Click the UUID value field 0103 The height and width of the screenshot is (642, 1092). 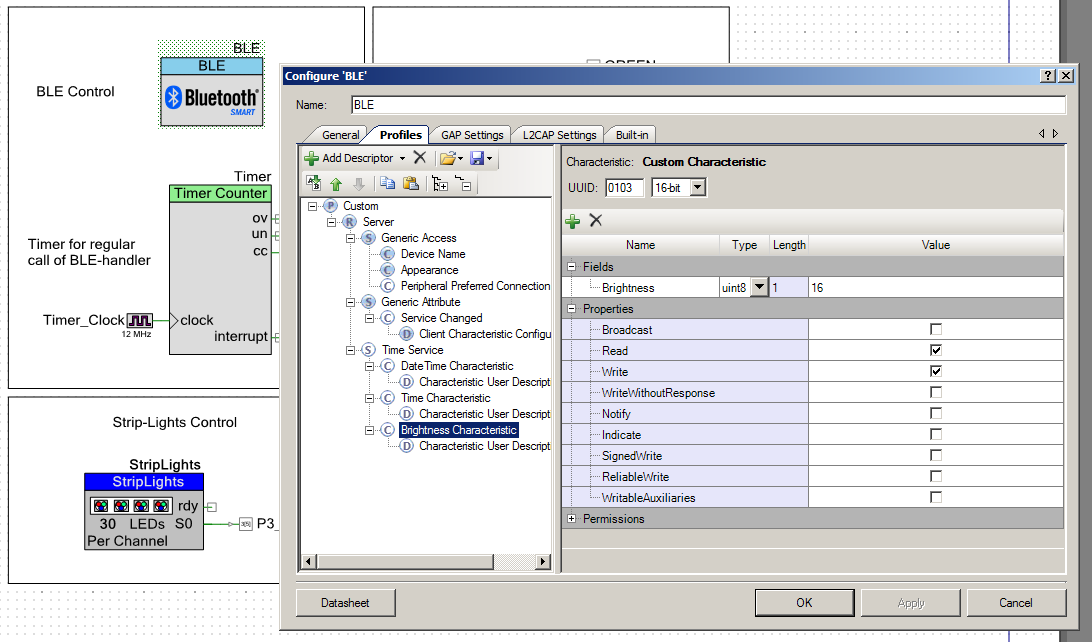click(624, 188)
